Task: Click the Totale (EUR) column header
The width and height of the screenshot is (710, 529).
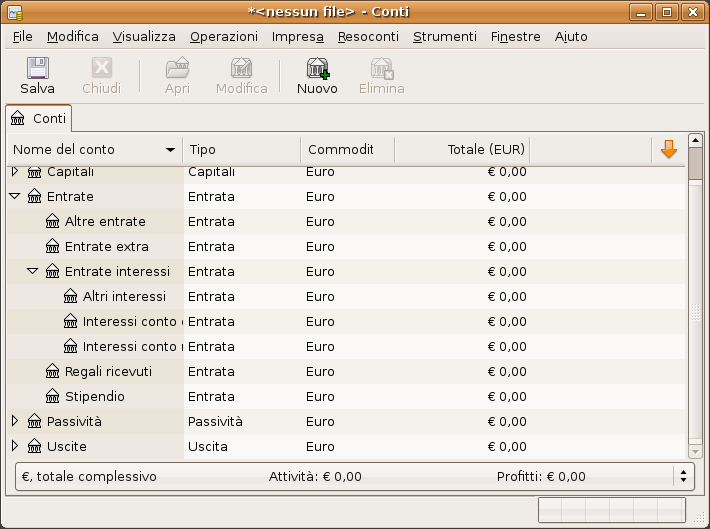Action: pyautogui.click(x=462, y=150)
